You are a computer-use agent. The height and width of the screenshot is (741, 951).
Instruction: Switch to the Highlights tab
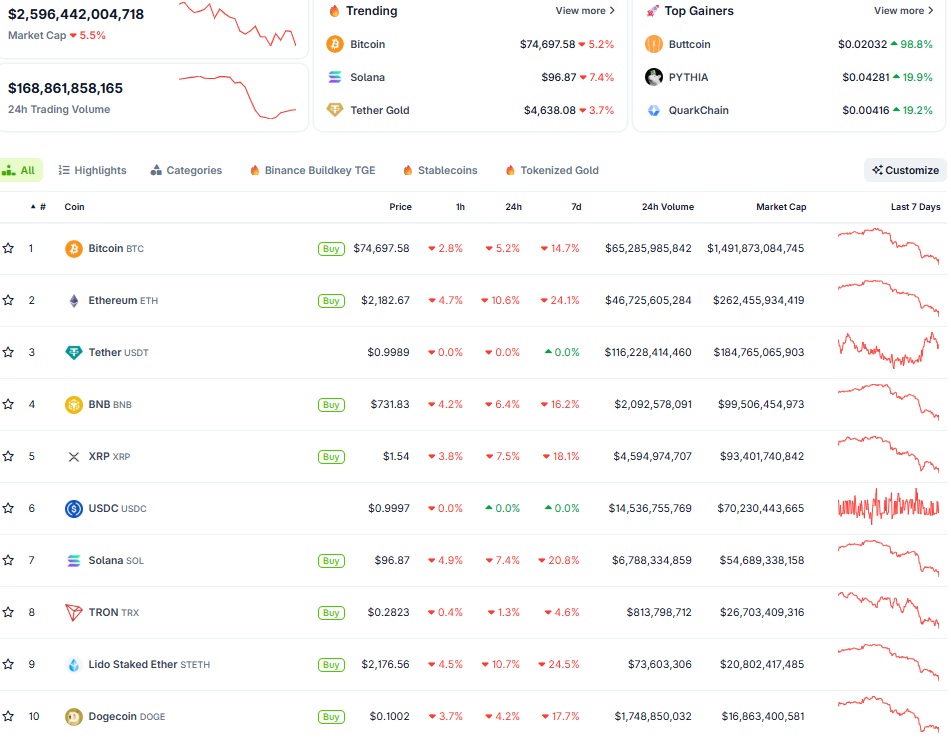pyautogui.click(x=92, y=170)
